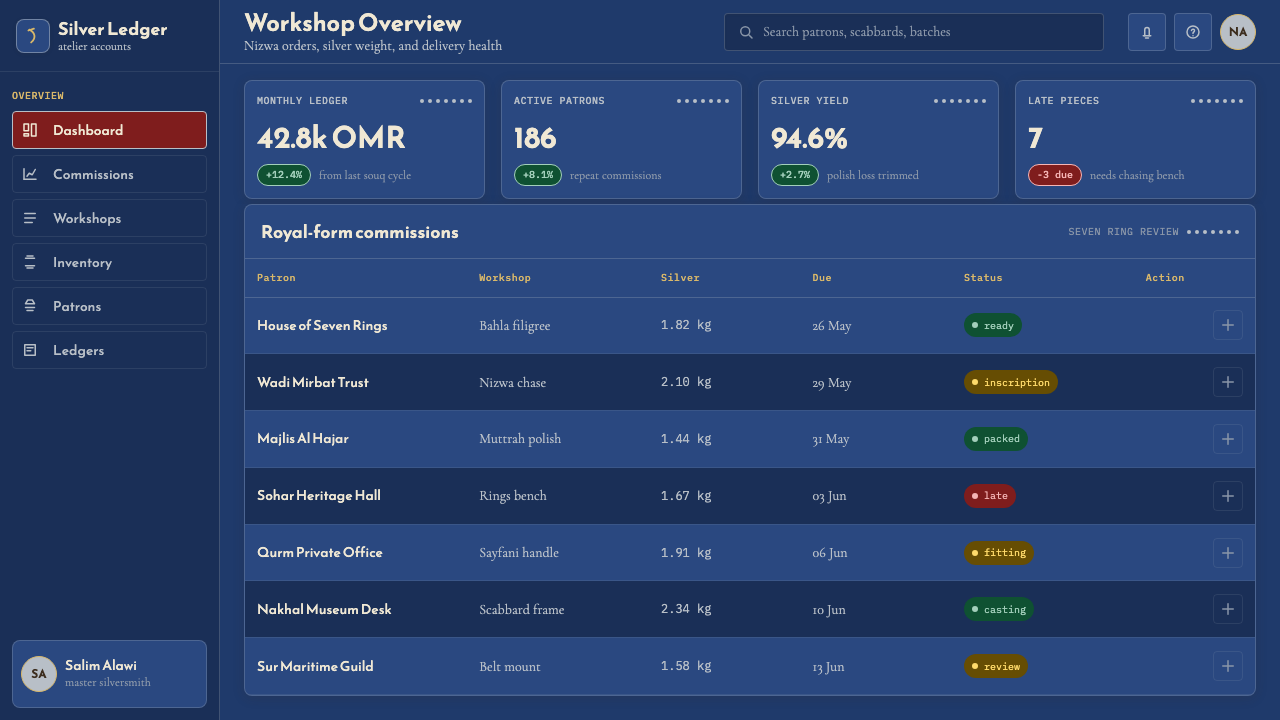This screenshot has width=1280, height=720.
Task: Open Salim Alawi profile card
Action: pos(109,674)
